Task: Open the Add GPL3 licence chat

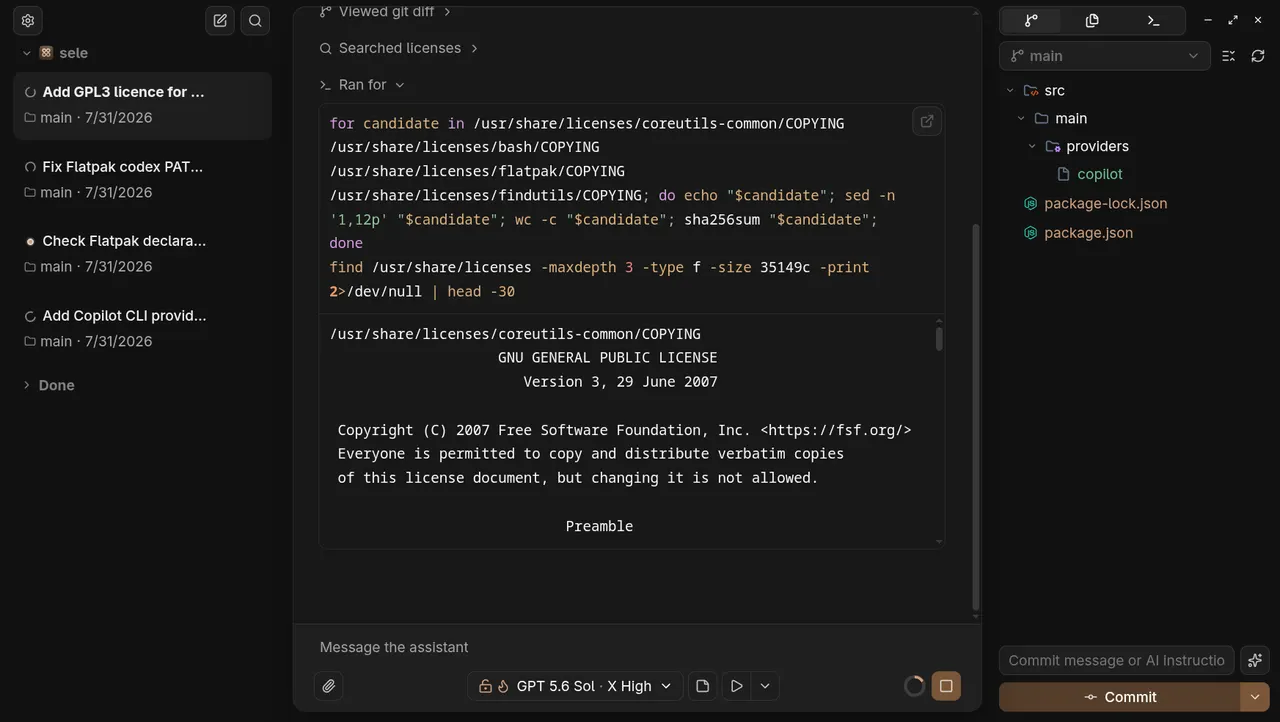Action: pos(142,105)
